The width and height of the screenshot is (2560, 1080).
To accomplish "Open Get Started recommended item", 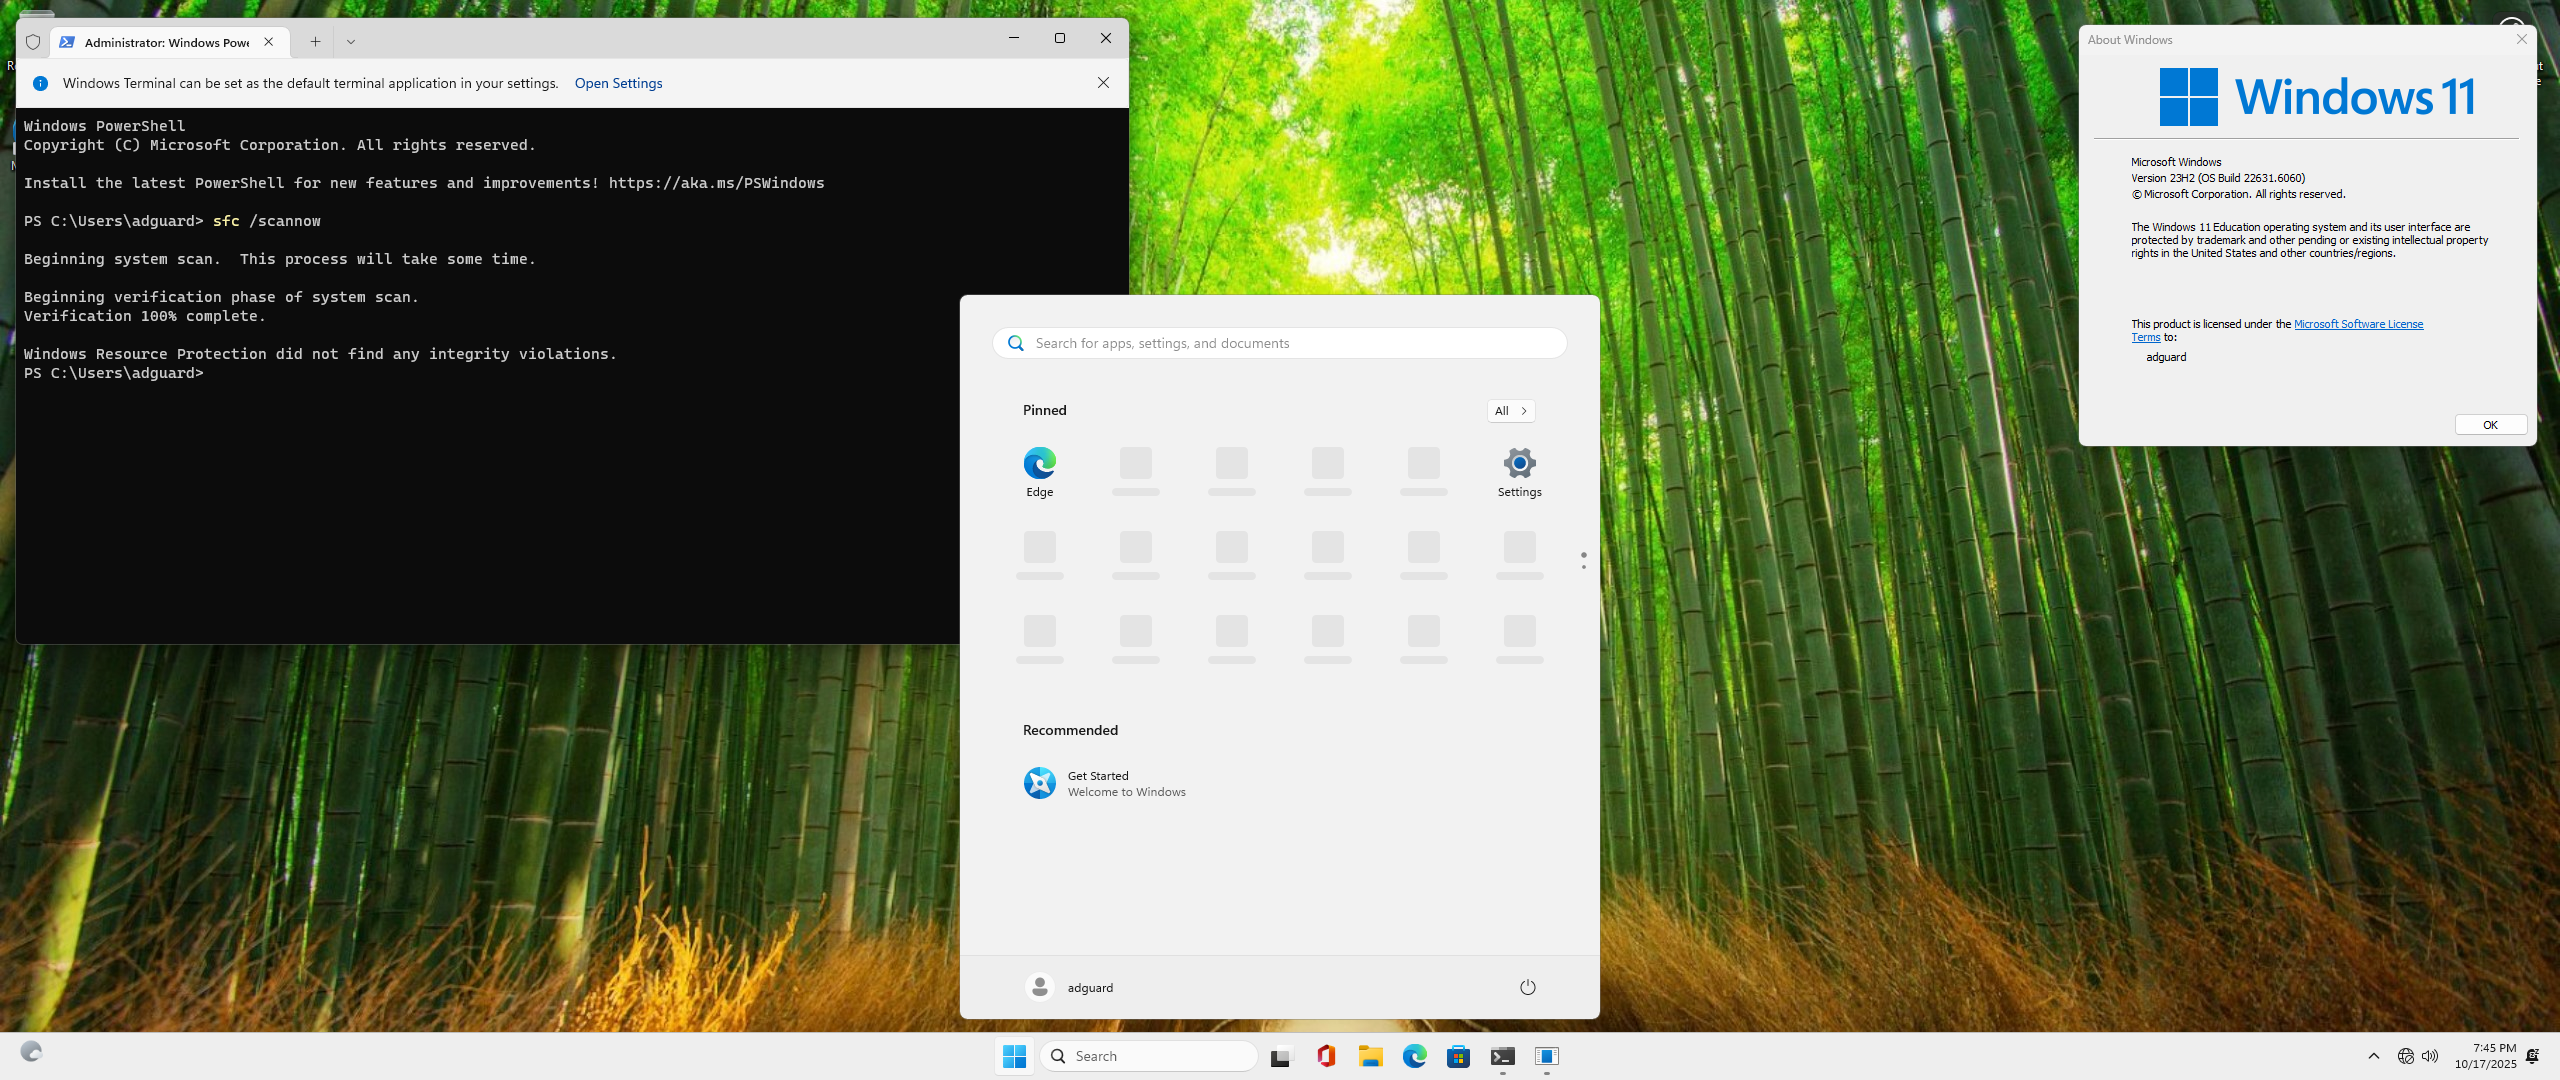I will (x=1104, y=783).
